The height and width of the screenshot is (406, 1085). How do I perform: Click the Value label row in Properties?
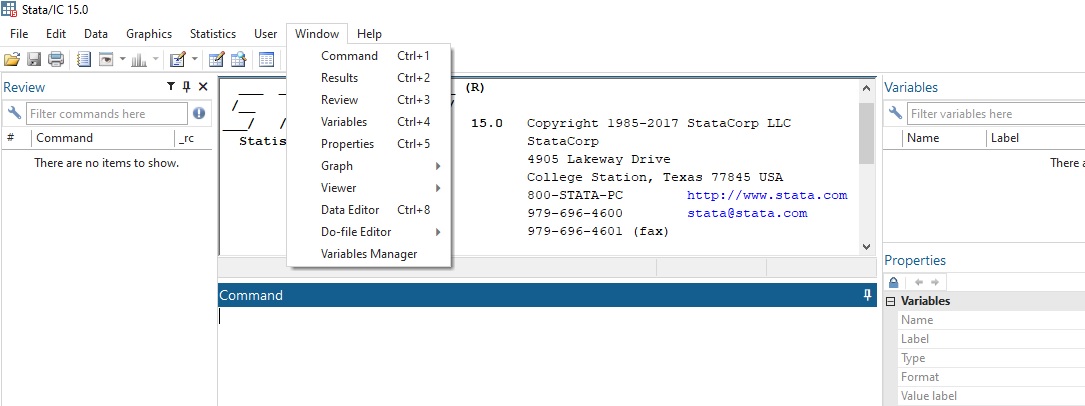(x=991, y=396)
